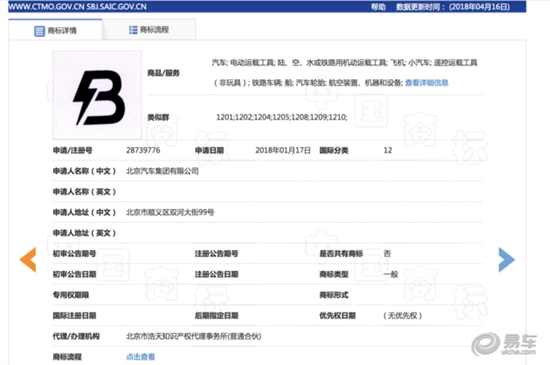This screenshot has width=550, height=365.
Task: Open the 商标详情 tab
Action: click(x=55, y=30)
